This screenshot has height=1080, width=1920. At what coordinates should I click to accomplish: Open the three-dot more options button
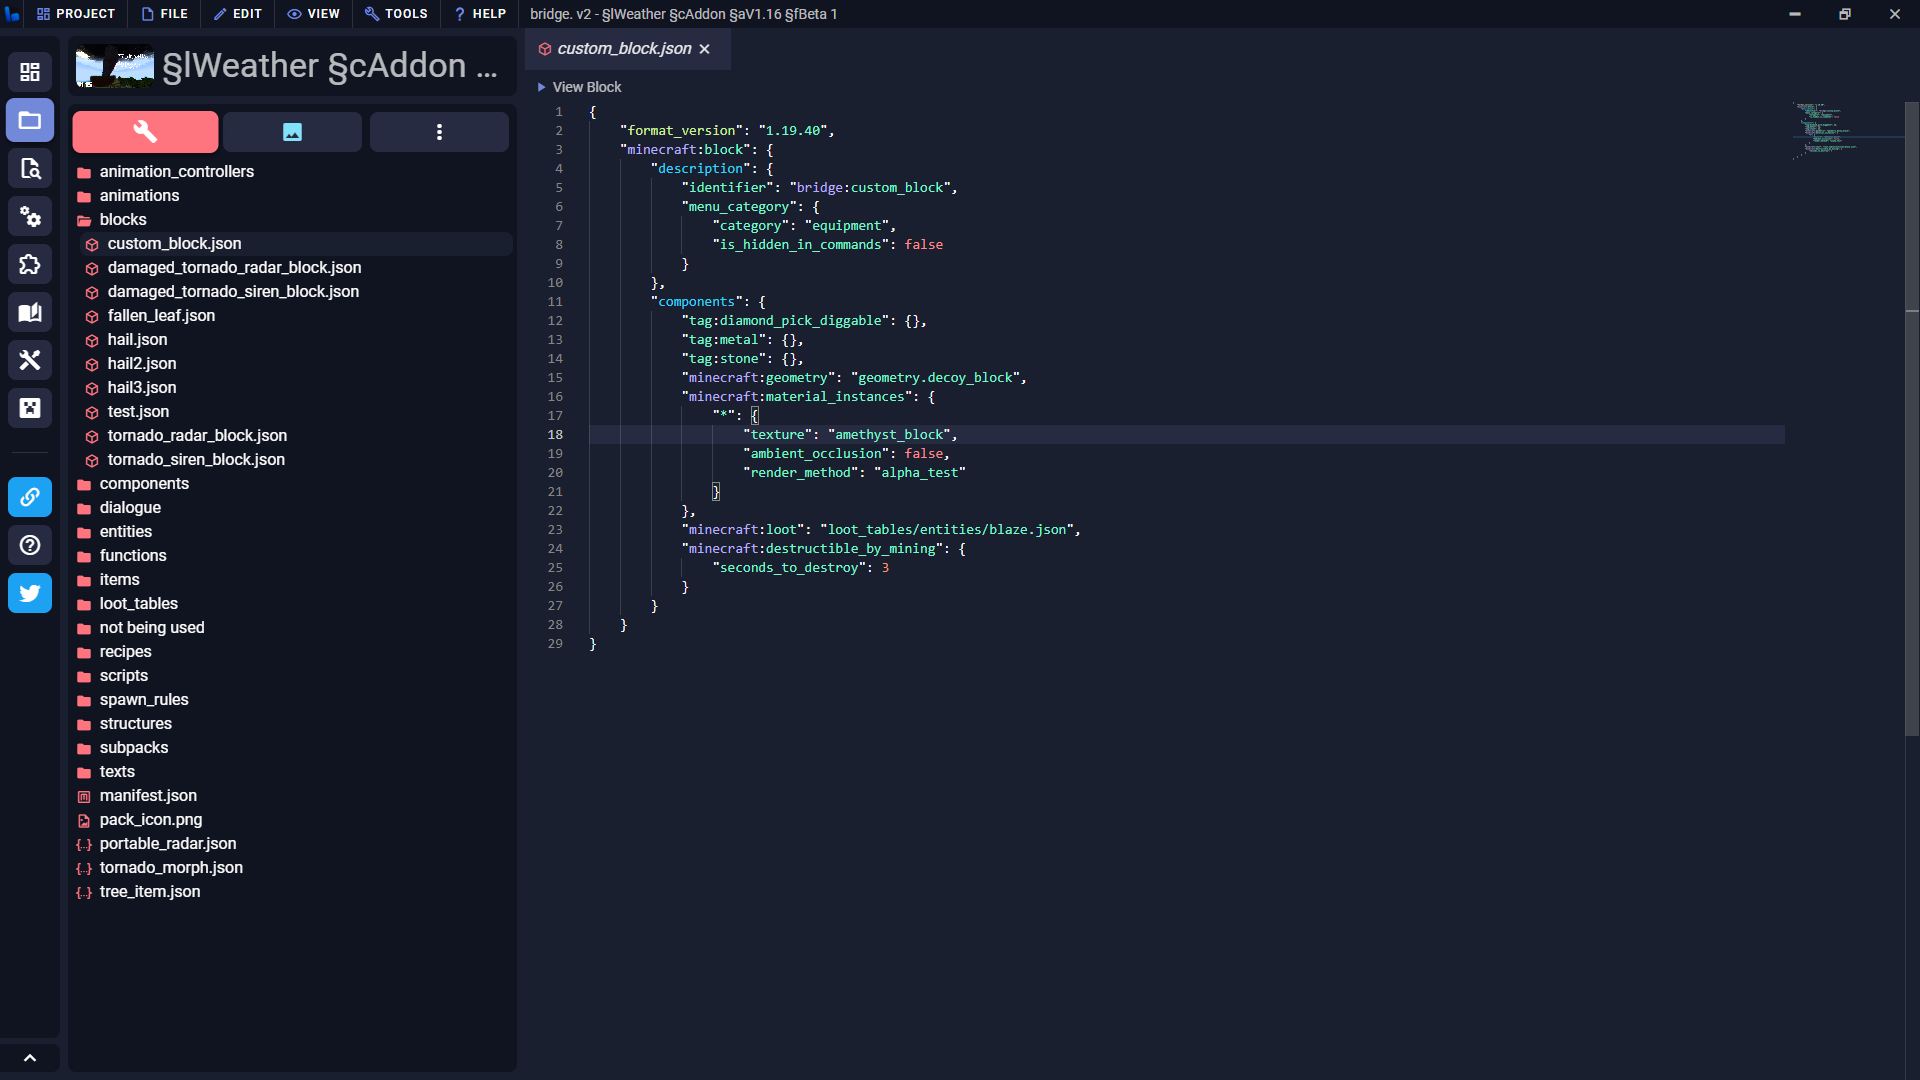[x=439, y=132]
